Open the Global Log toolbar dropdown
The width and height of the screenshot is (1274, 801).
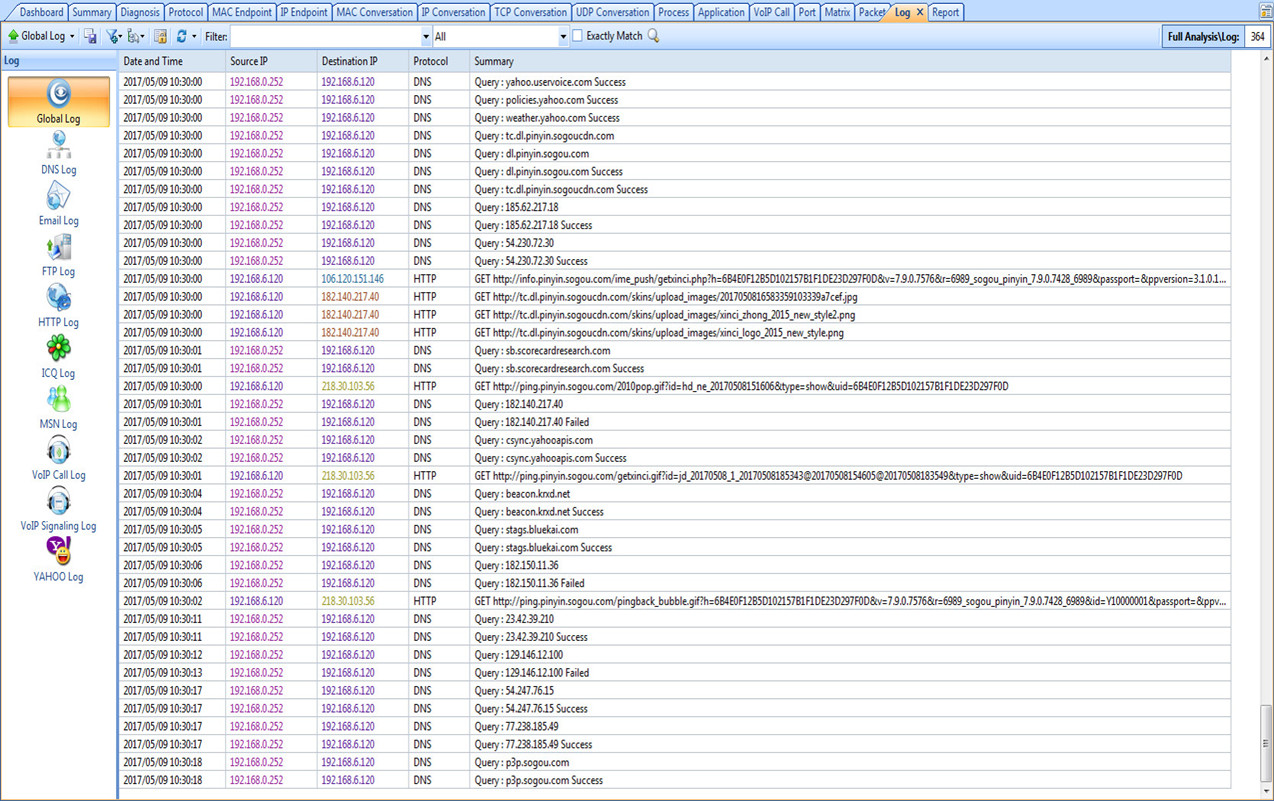pos(40,36)
